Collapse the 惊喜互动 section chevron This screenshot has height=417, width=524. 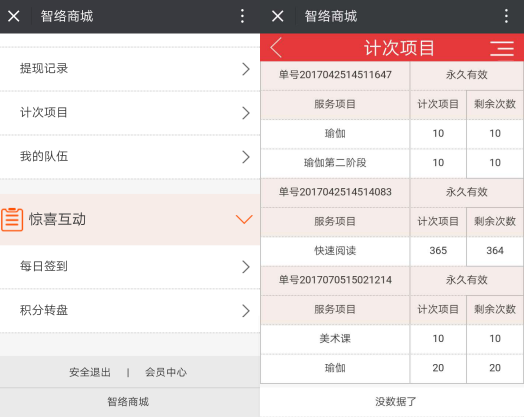click(244, 219)
